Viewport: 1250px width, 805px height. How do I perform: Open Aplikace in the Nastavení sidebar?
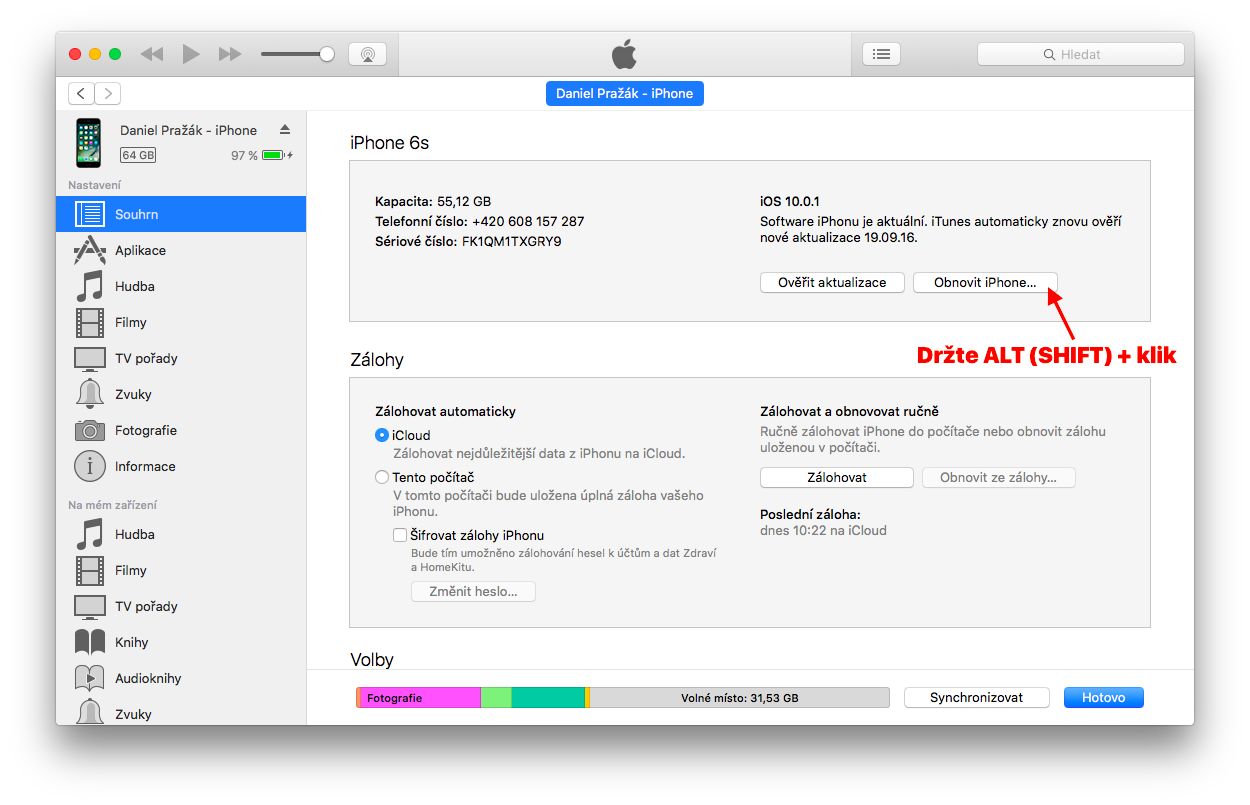[181, 250]
